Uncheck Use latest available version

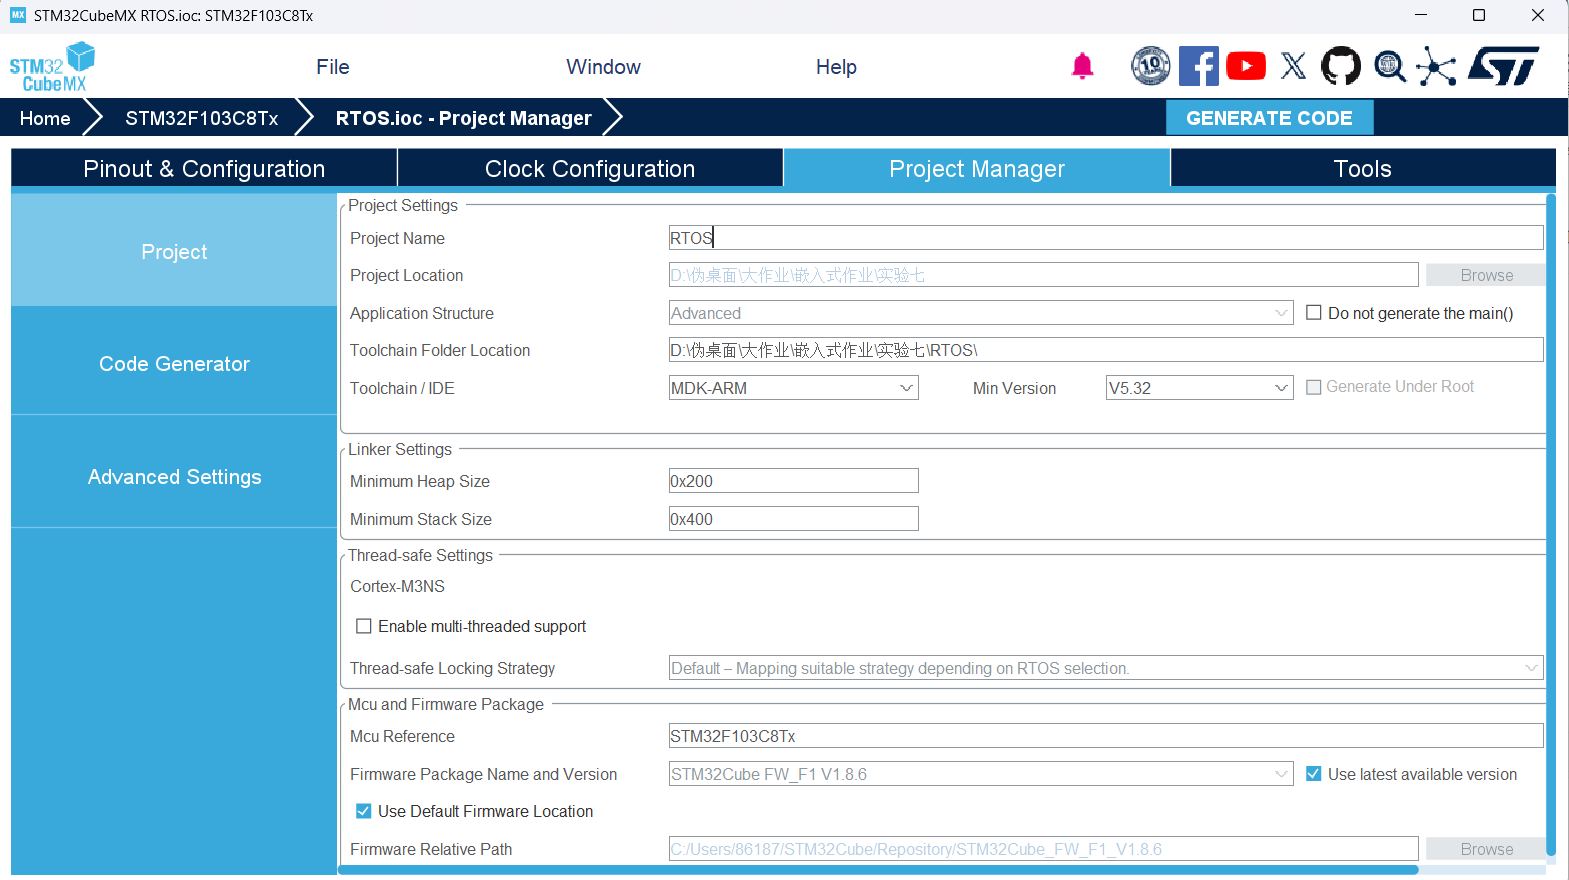(1314, 774)
